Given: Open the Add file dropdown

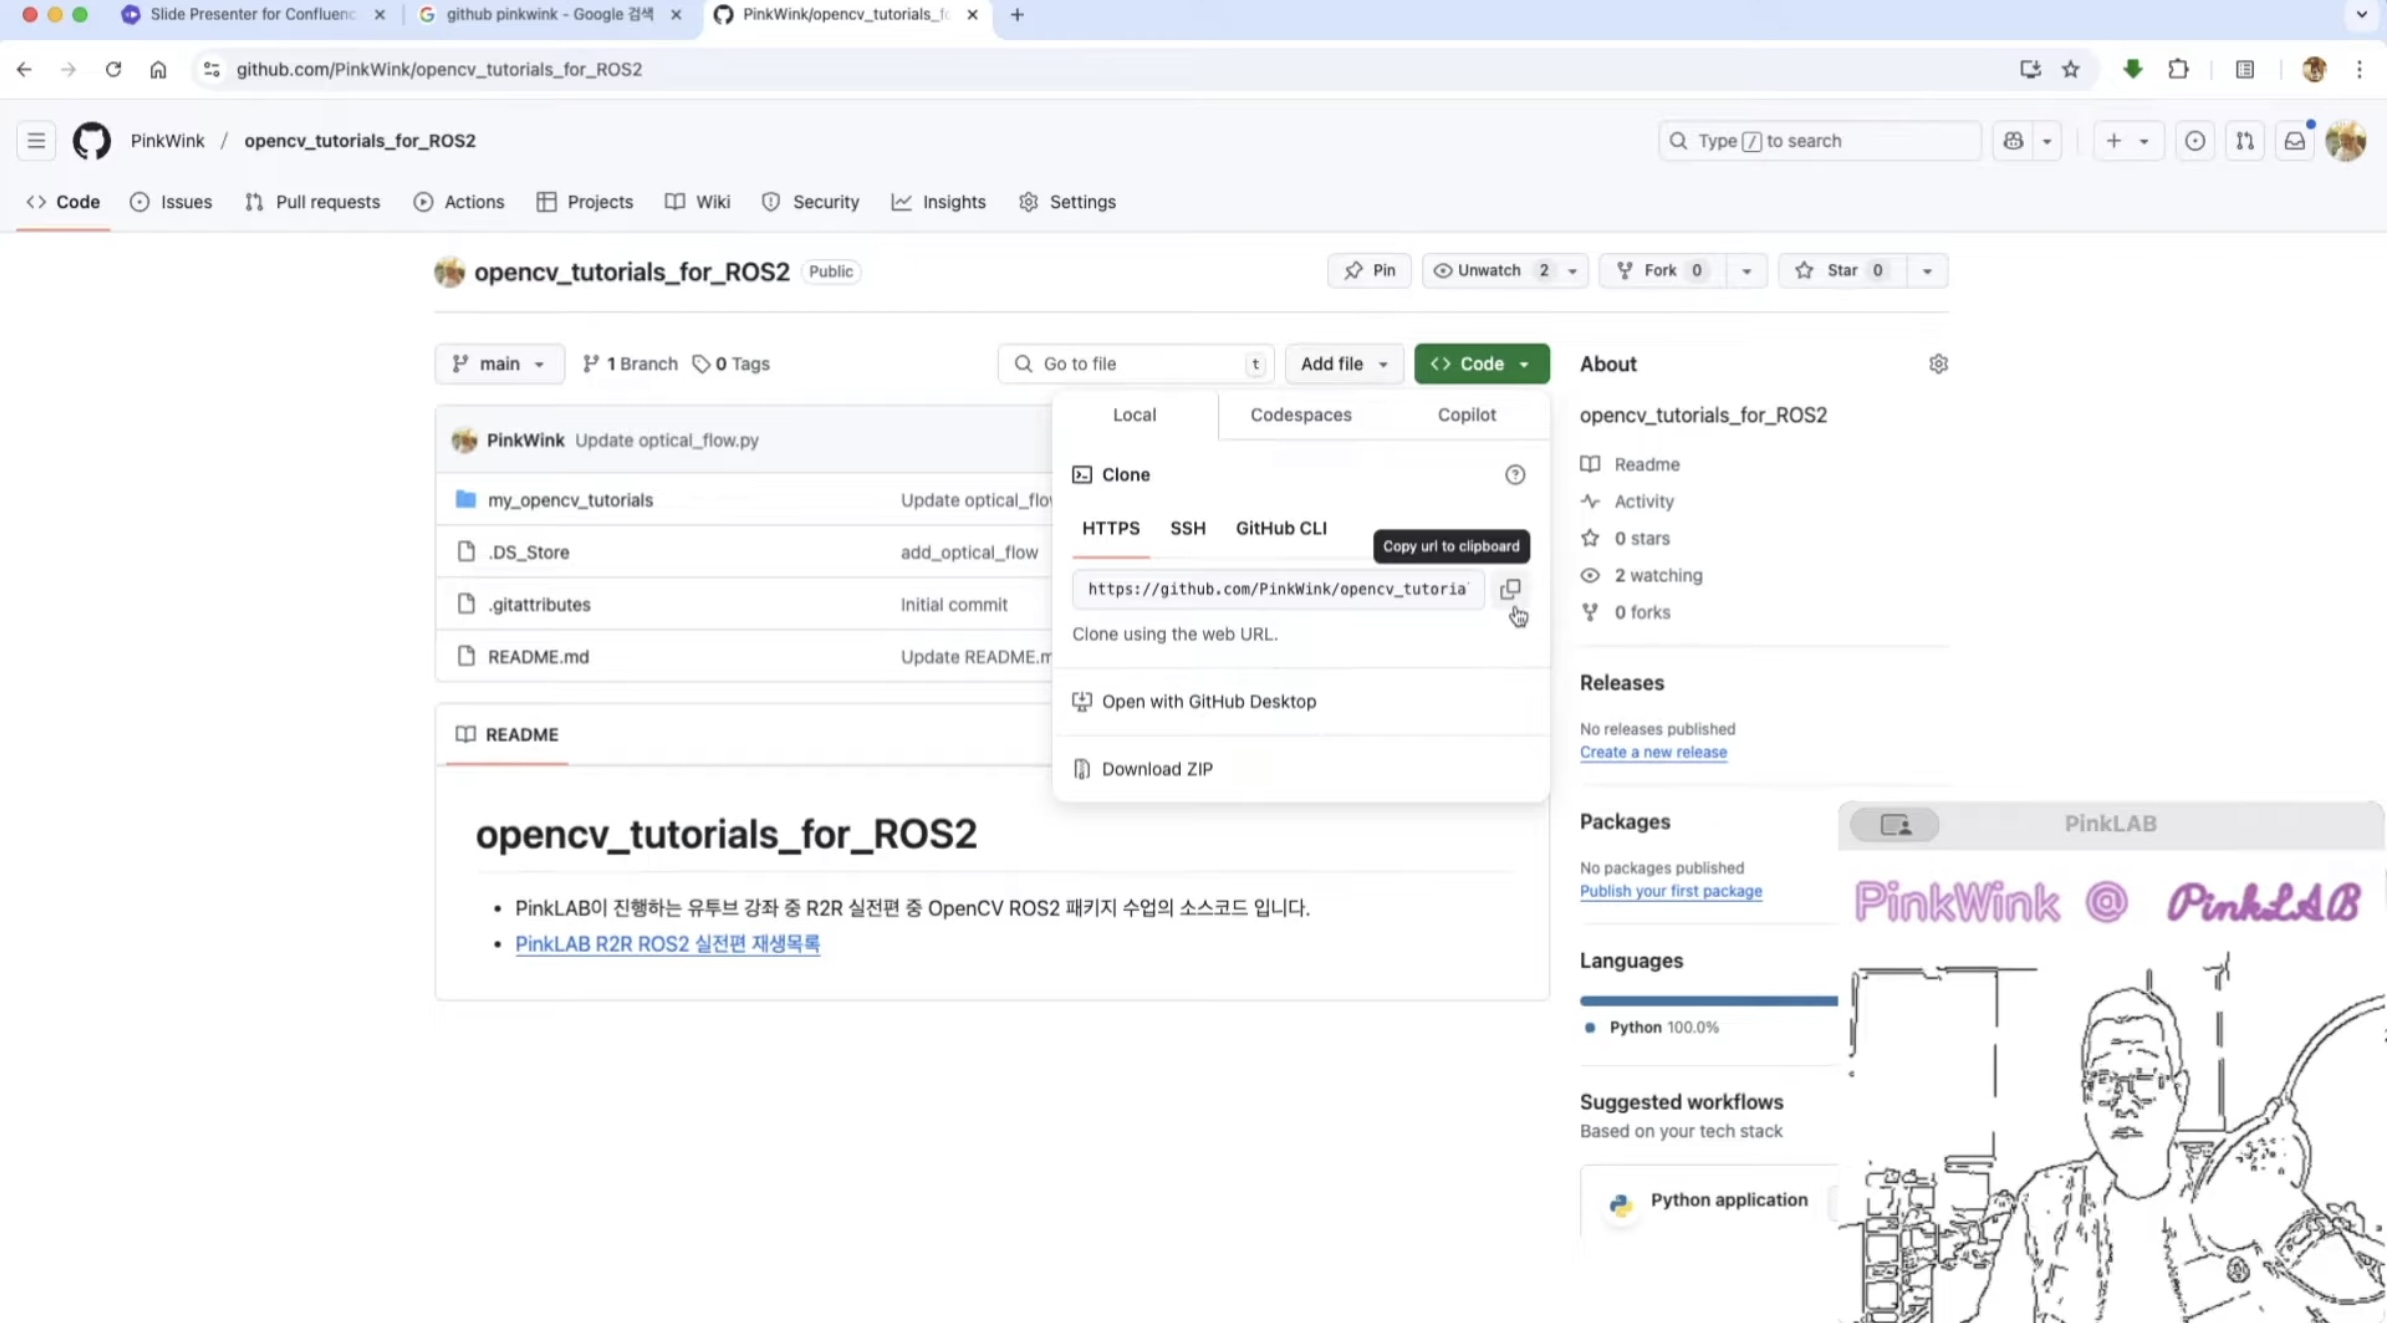Looking at the screenshot, I should 1343,364.
